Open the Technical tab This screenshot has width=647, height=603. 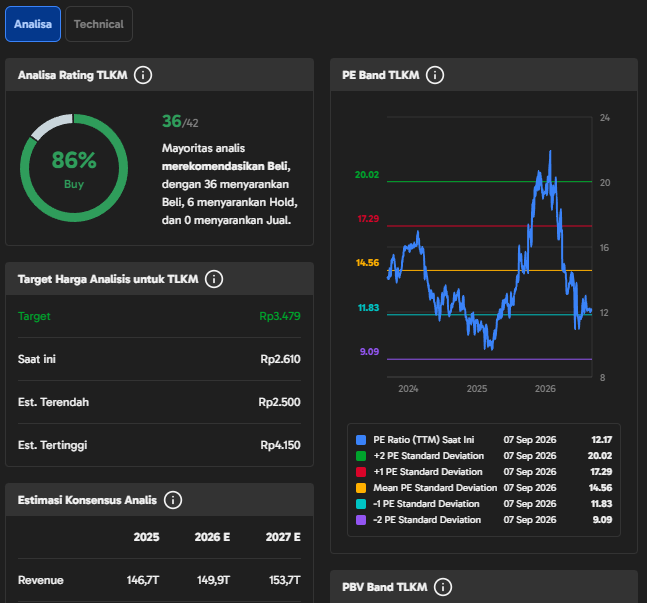pyautogui.click(x=99, y=24)
